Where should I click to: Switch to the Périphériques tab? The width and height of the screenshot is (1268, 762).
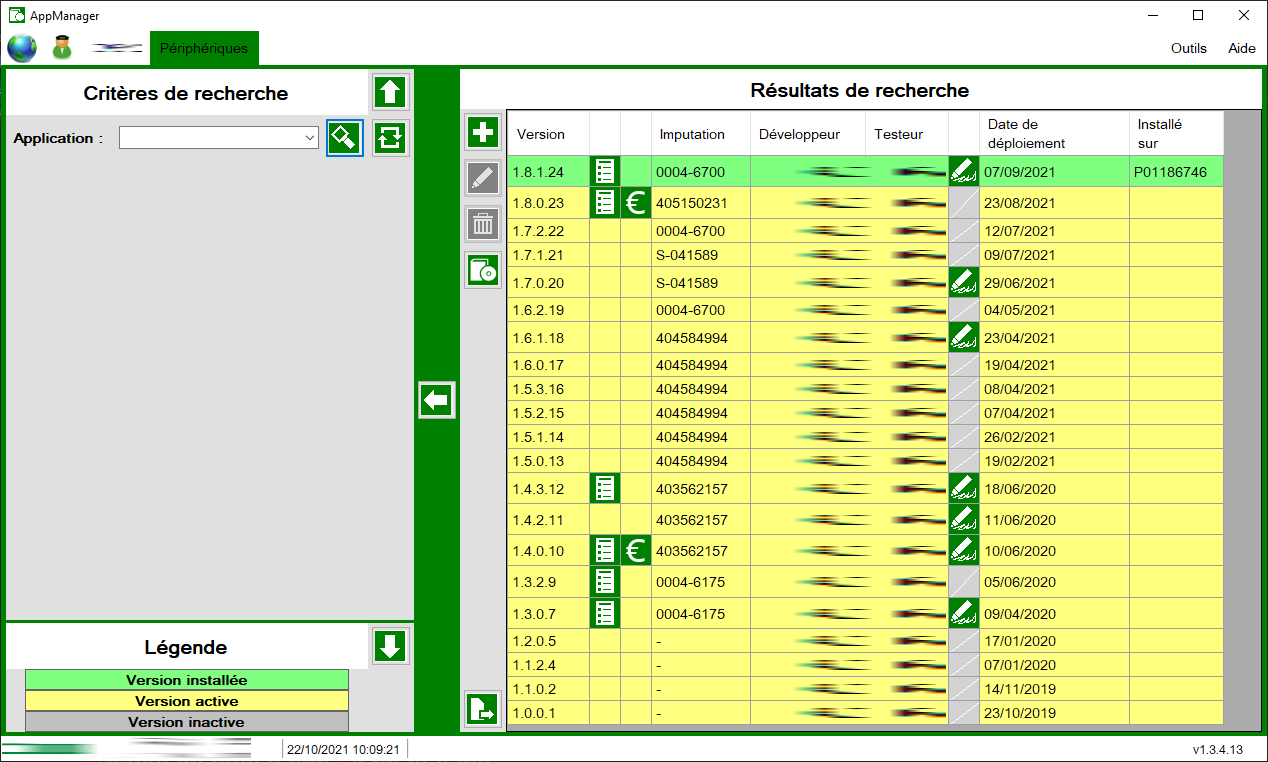pyautogui.click(x=204, y=48)
